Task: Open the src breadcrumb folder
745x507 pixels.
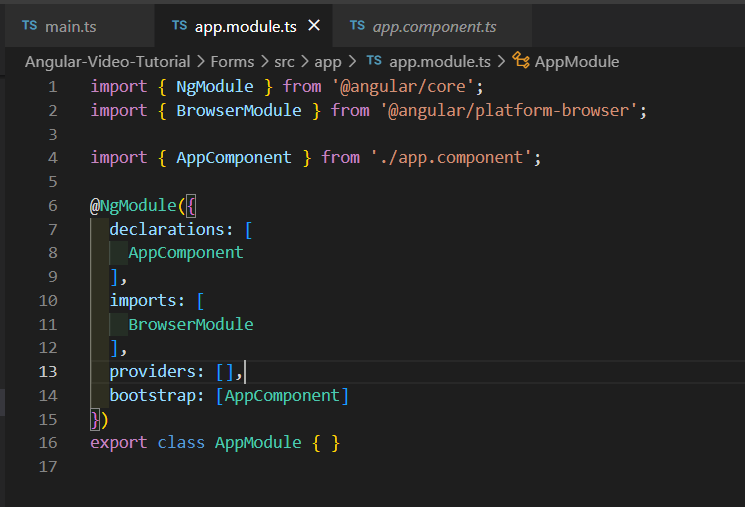Action: point(284,62)
